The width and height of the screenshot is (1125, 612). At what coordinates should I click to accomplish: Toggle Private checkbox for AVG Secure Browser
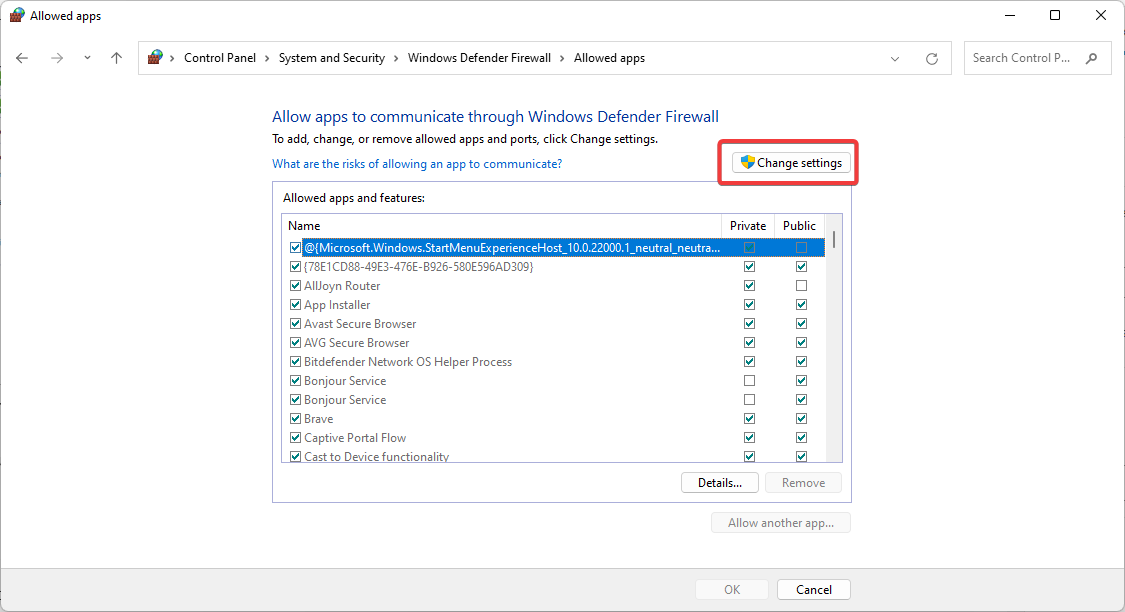click(749, 342)
